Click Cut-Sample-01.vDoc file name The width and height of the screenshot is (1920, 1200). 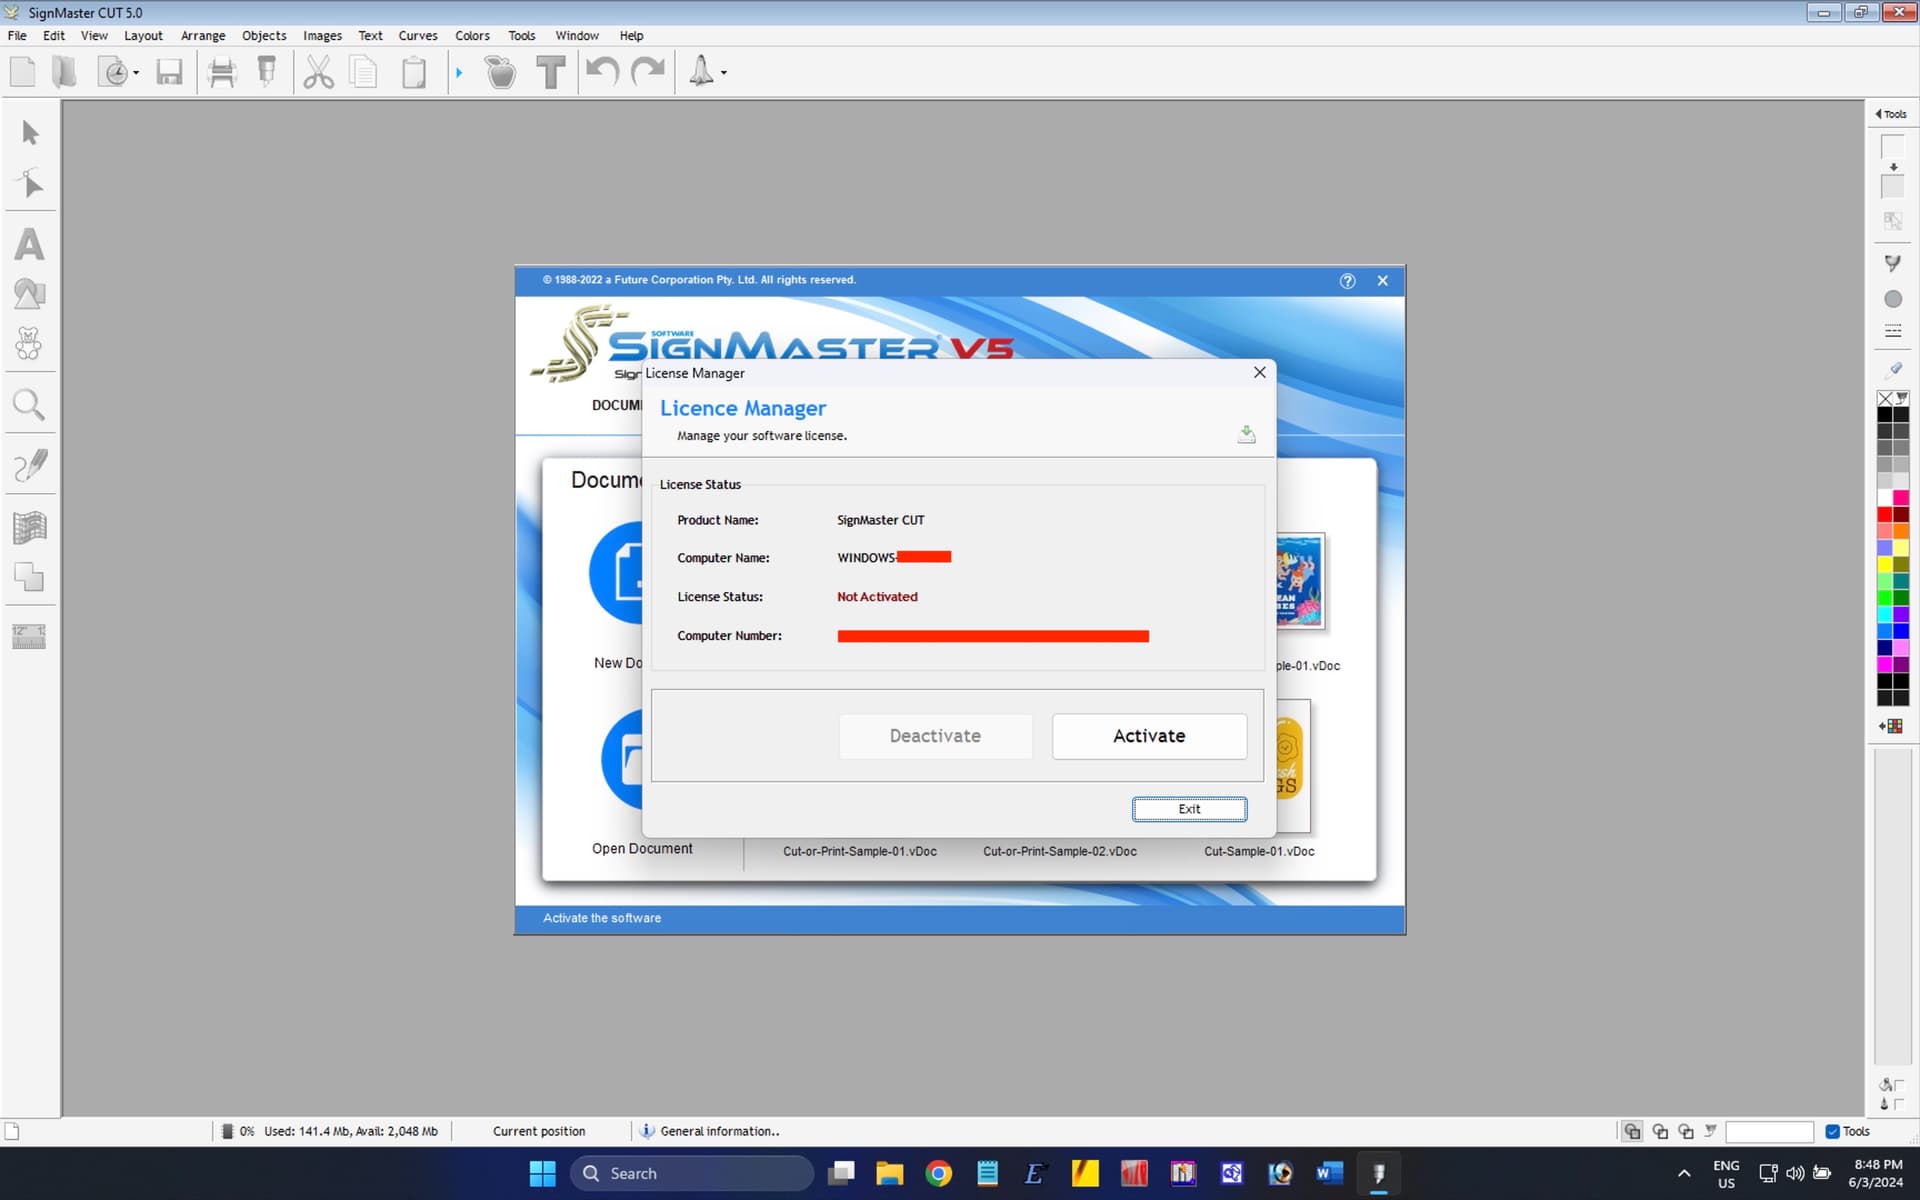[1259, 851]
